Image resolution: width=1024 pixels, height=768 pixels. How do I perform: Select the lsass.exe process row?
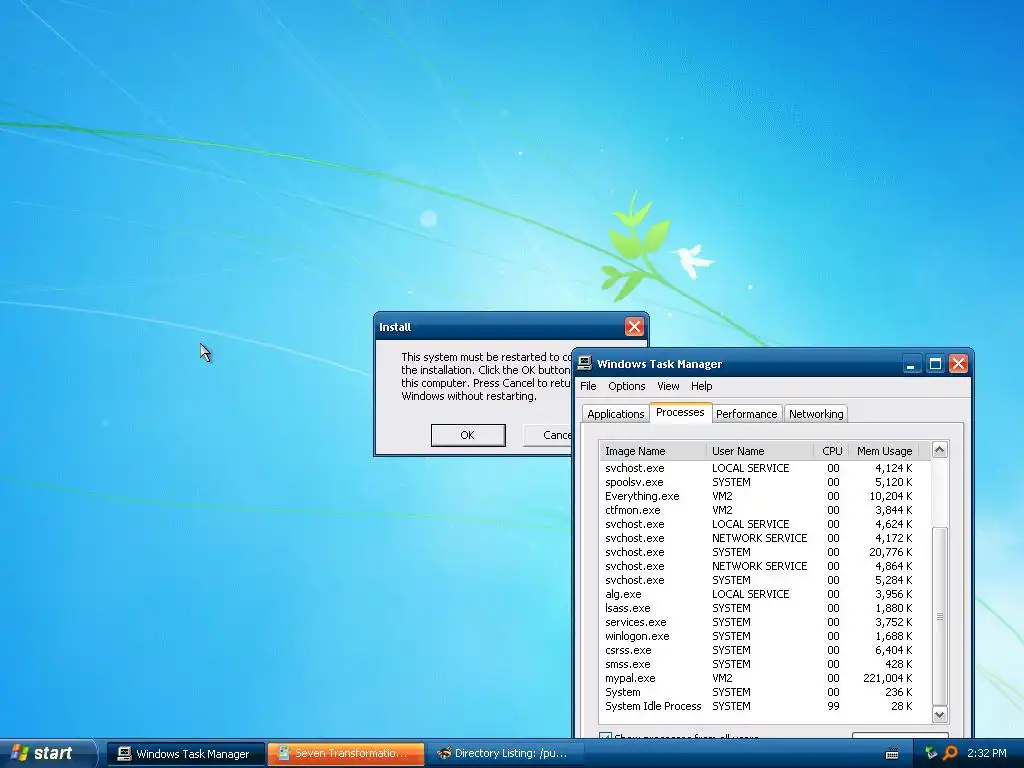[x=764, y=608]
